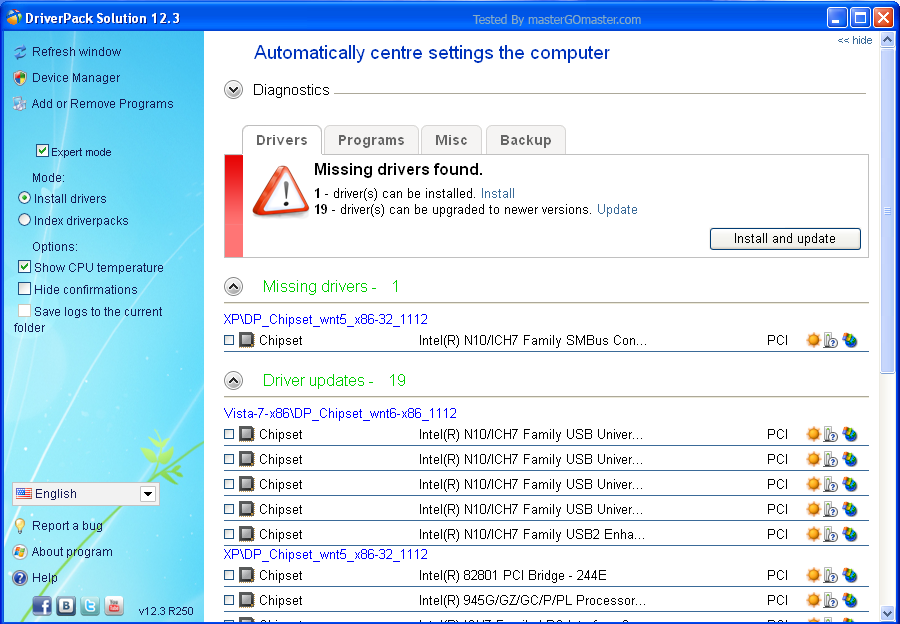Image resolution: width=900 pixels, height=624 pixels.
Task: Maximize the DriverPack Solution window
Action: (860, 18)
